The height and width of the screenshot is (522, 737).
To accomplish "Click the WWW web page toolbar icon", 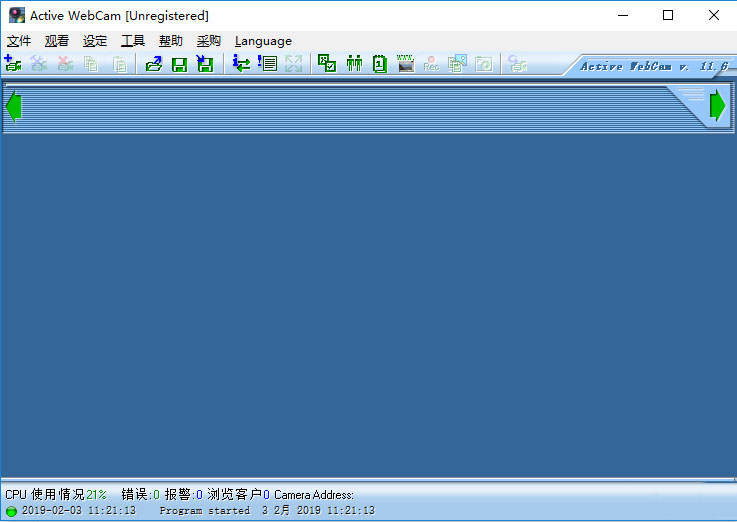I will (406, 64).
